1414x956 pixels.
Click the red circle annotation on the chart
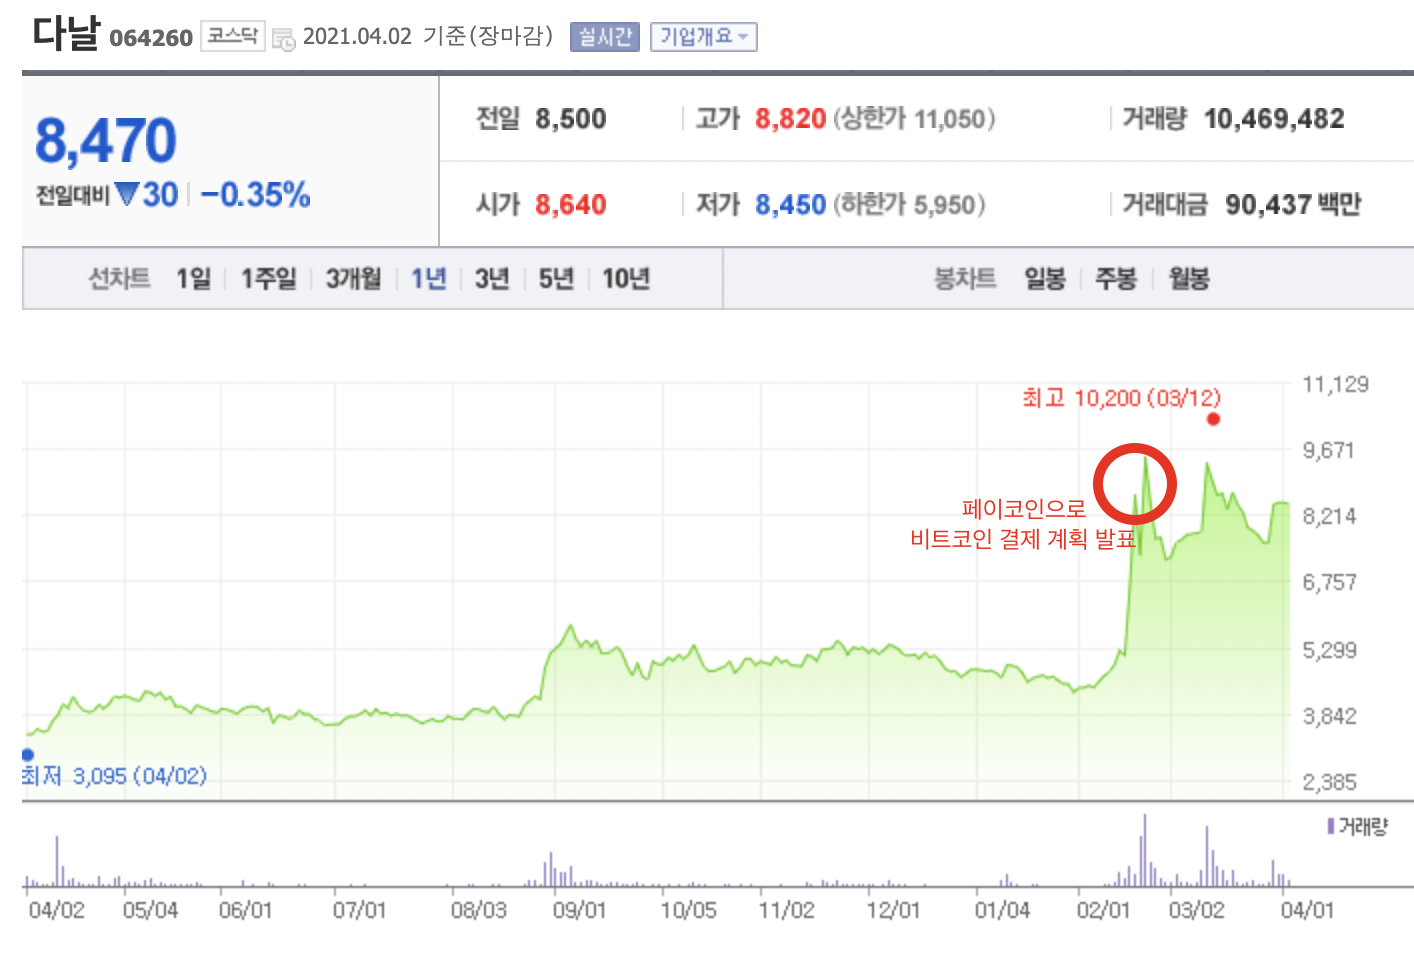[1136, 483]
